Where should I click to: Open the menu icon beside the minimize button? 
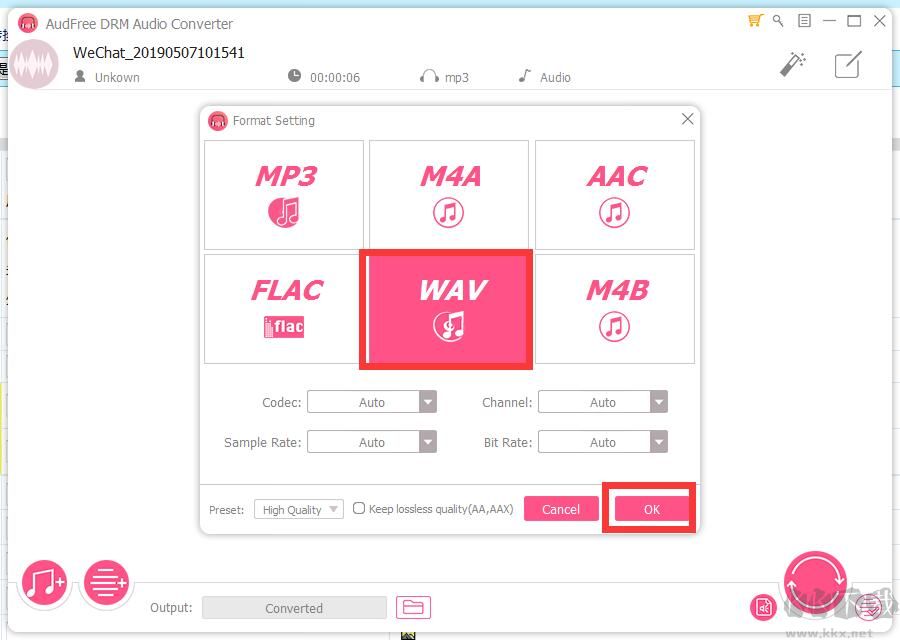(803, 20)
